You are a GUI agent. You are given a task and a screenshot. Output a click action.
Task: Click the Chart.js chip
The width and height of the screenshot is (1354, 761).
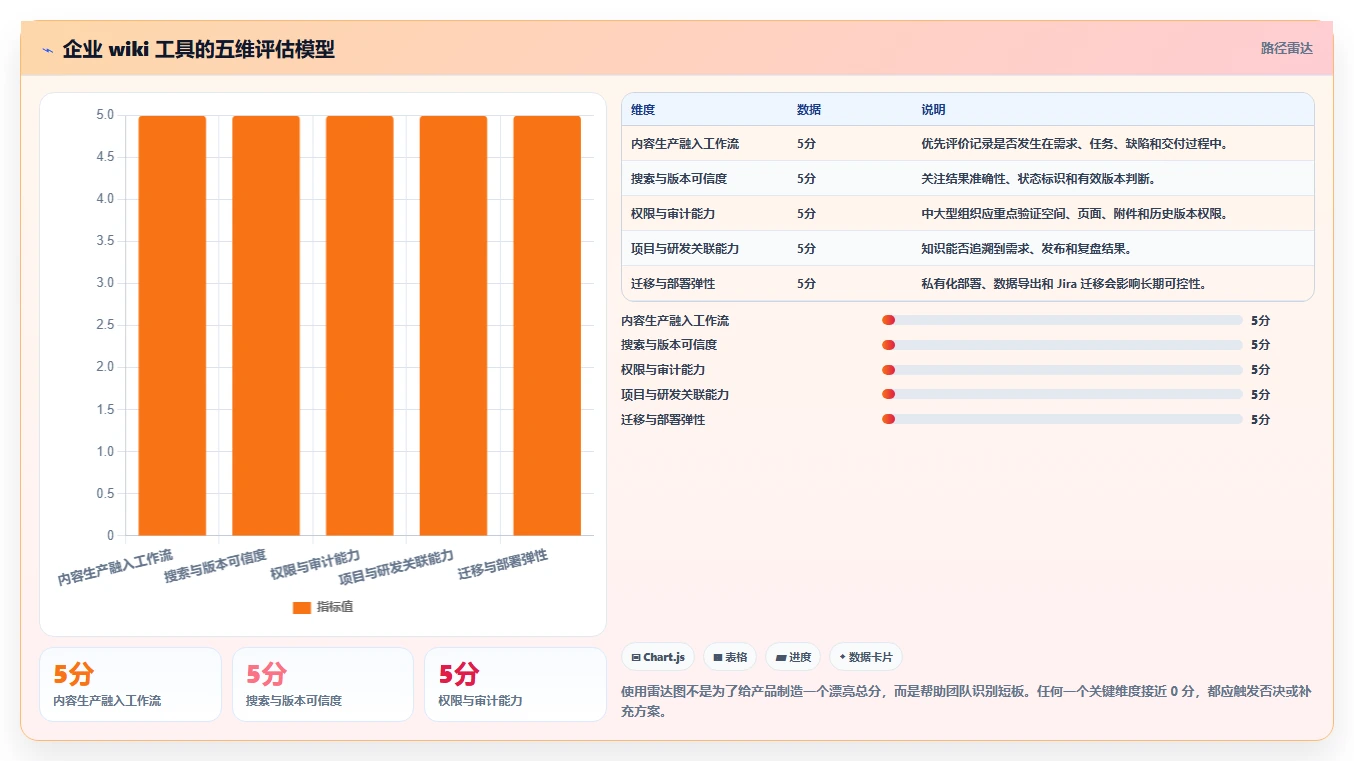[x=658, y=657]
